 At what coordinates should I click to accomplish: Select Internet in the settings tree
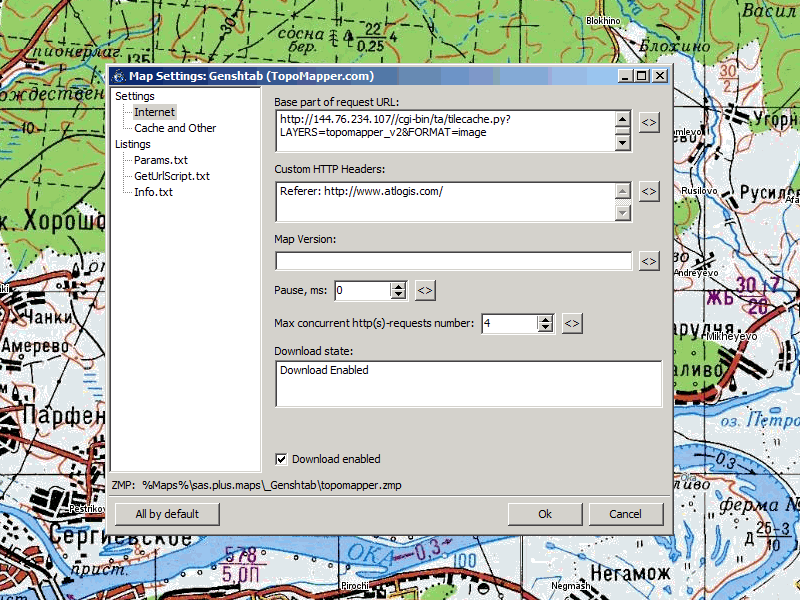pyautogui.click(x=154, y=112)
